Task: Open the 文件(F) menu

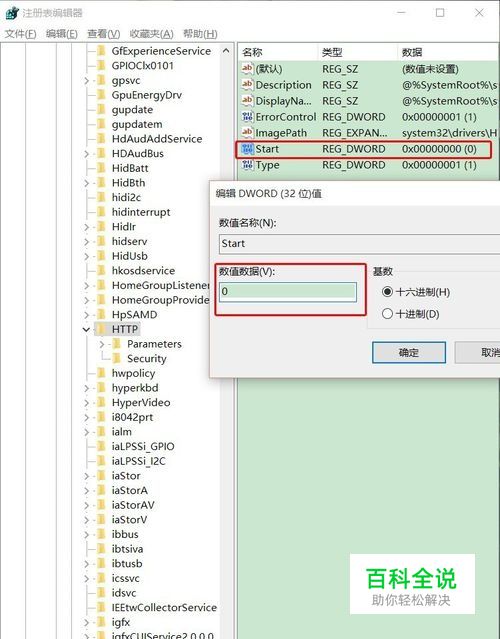Action: tap(20, 34)
